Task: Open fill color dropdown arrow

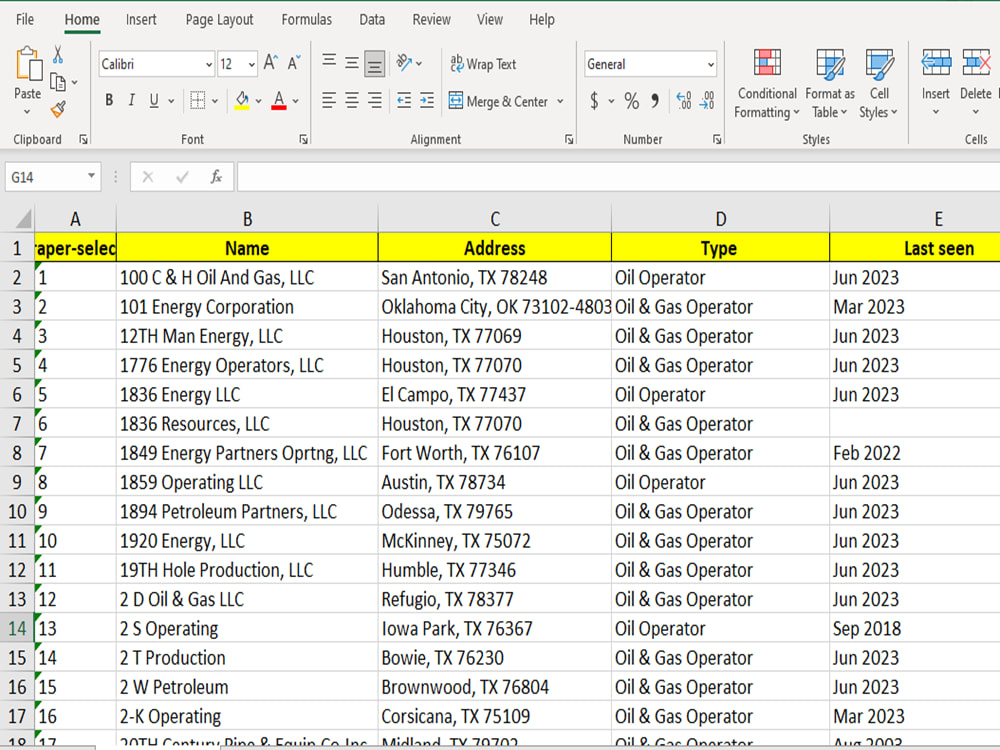Action: click(258, 101)
